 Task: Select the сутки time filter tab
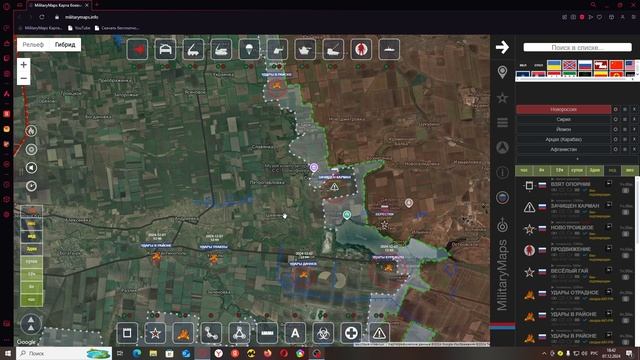point(577,170)
